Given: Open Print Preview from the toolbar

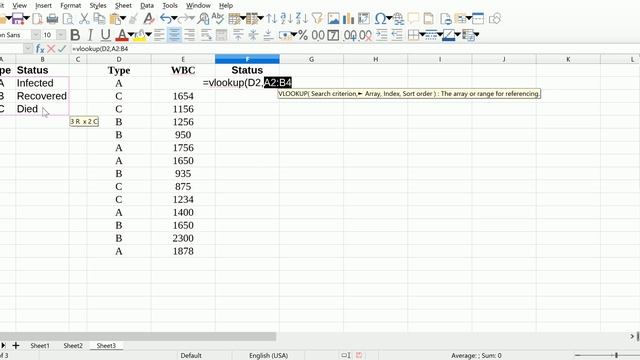Looking at the screenshot, I should [x=68, y=19].
